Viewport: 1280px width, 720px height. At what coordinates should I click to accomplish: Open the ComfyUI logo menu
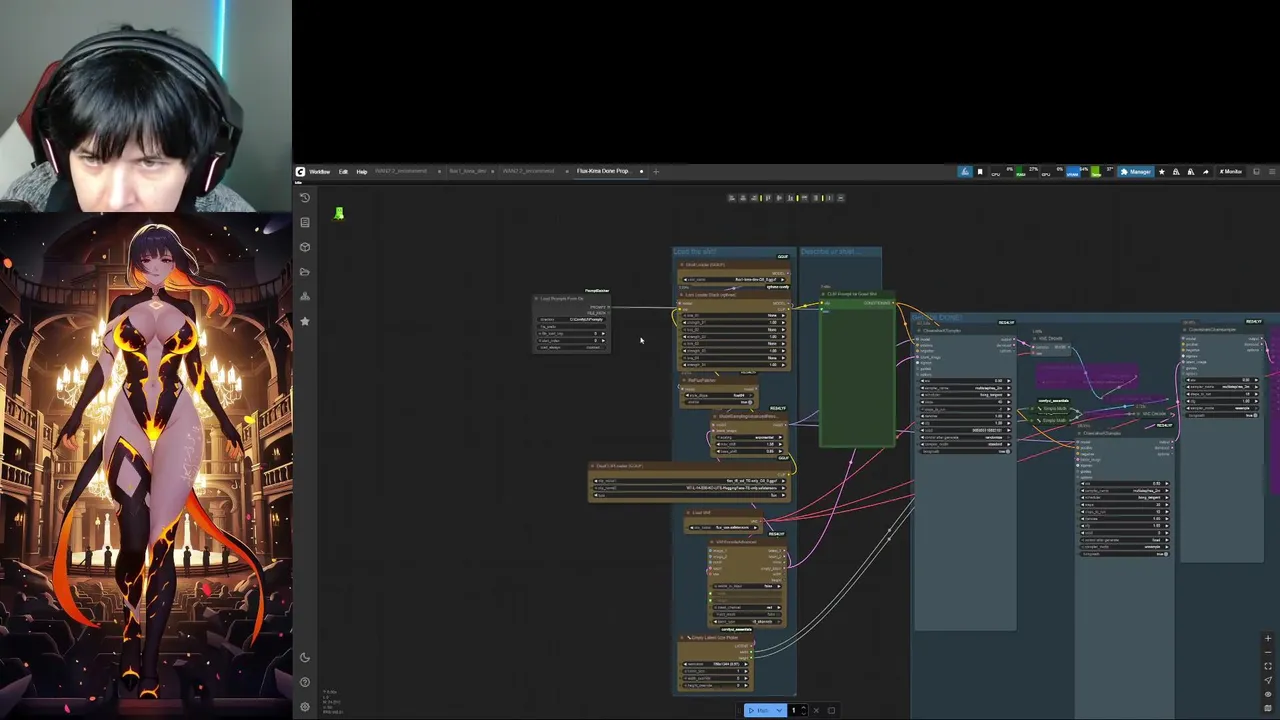point(300,172)
